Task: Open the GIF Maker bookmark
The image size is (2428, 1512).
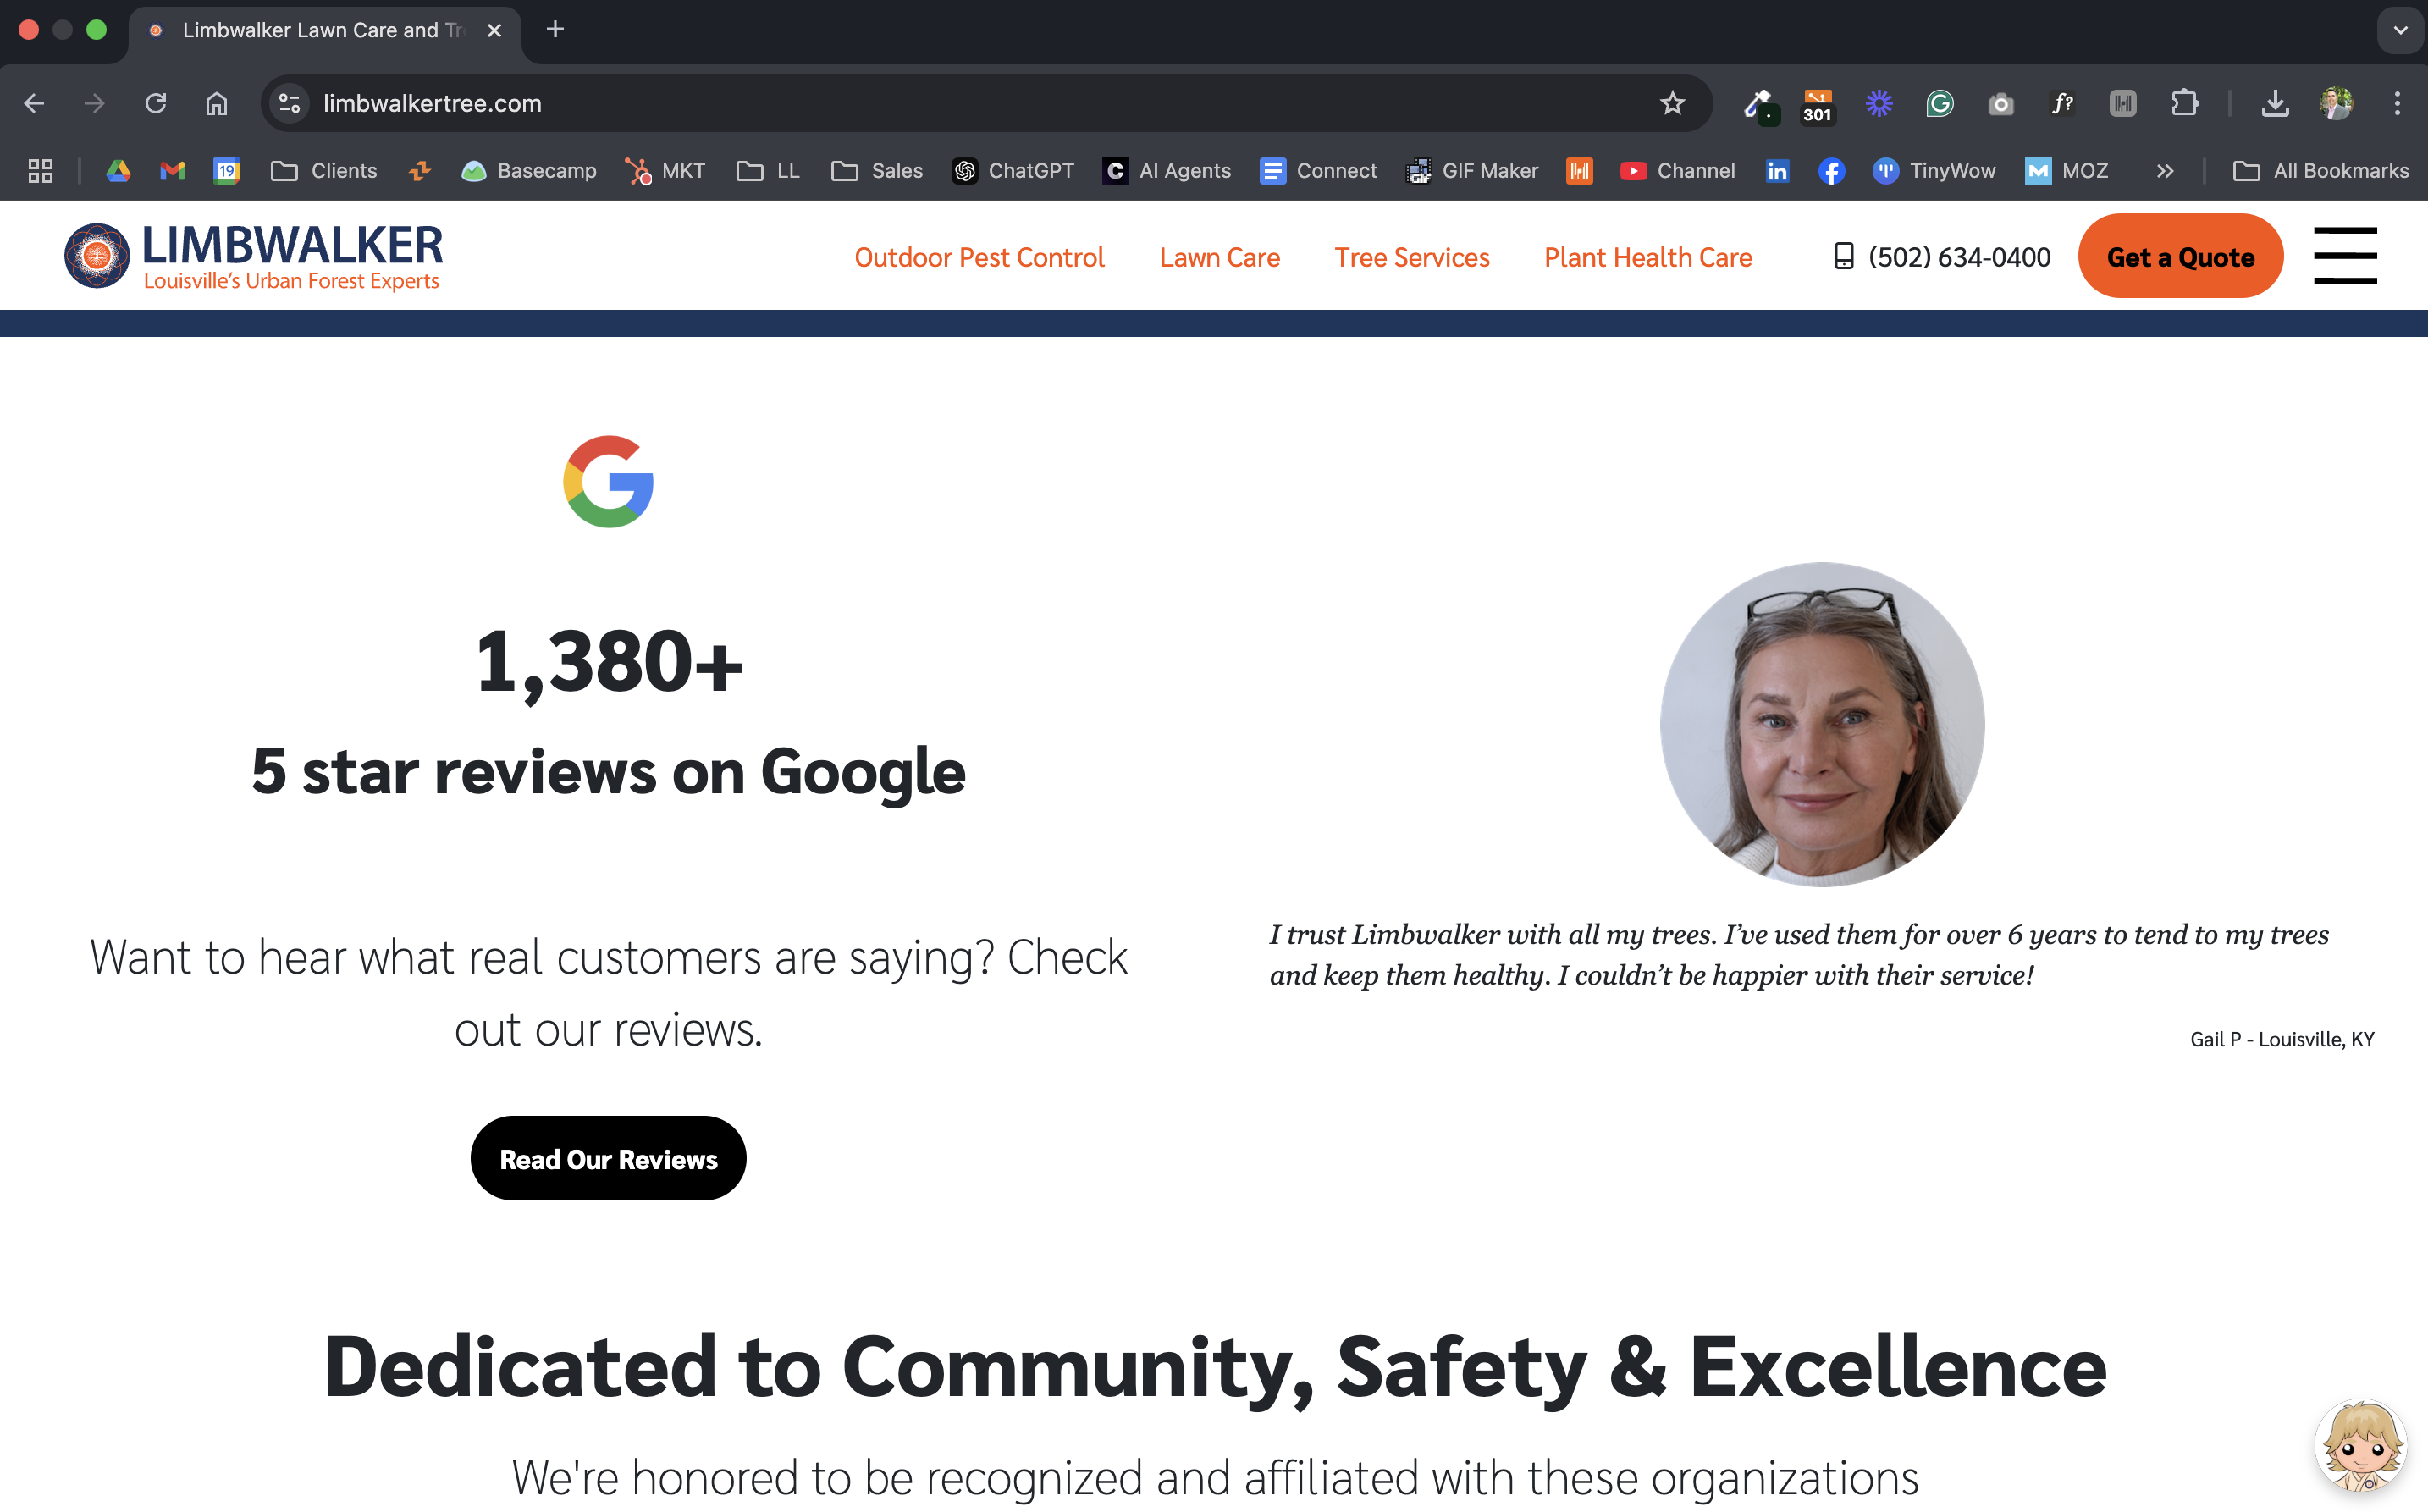Action: 1471,171
